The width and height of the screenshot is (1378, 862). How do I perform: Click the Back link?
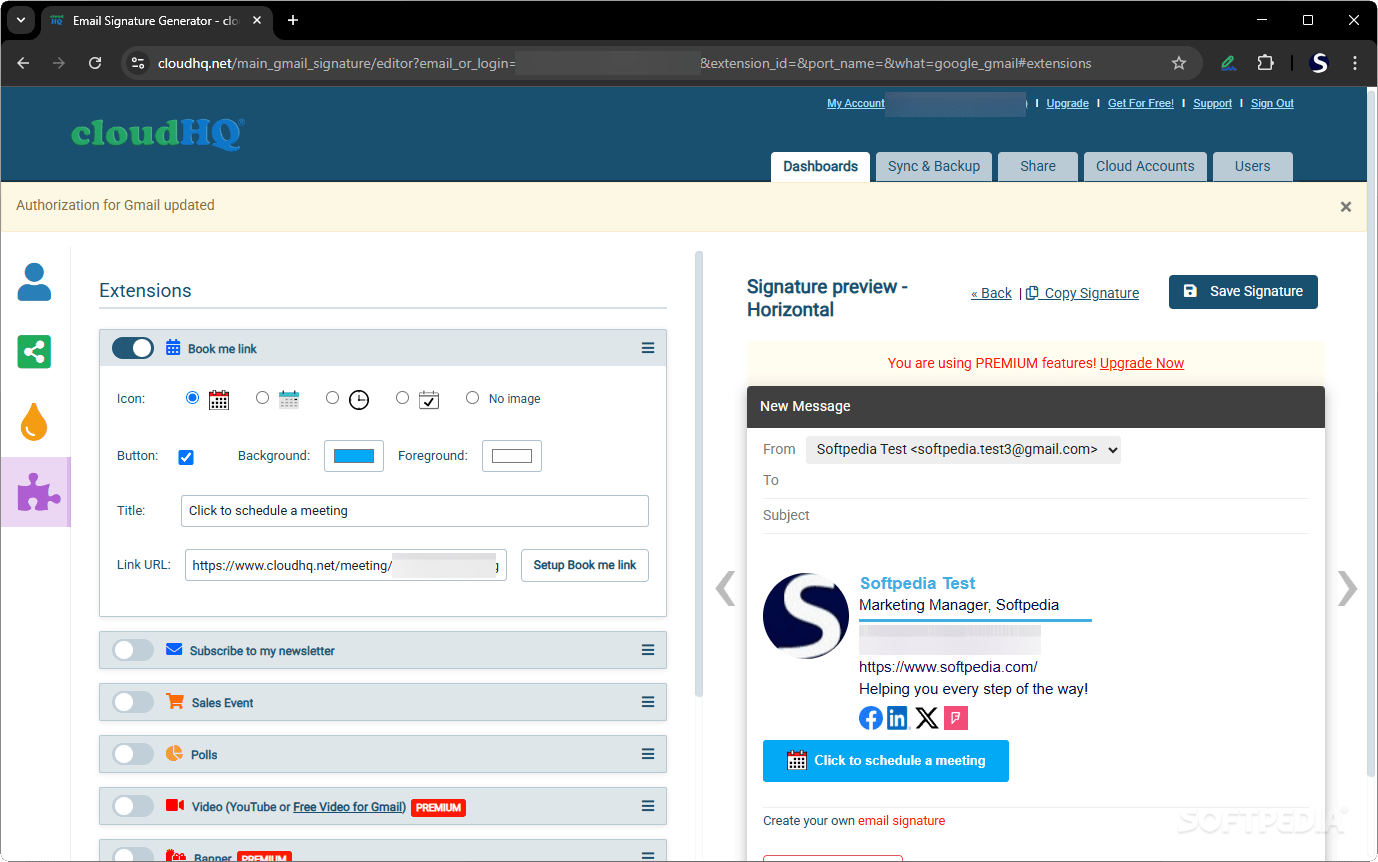tap(991, 293)
